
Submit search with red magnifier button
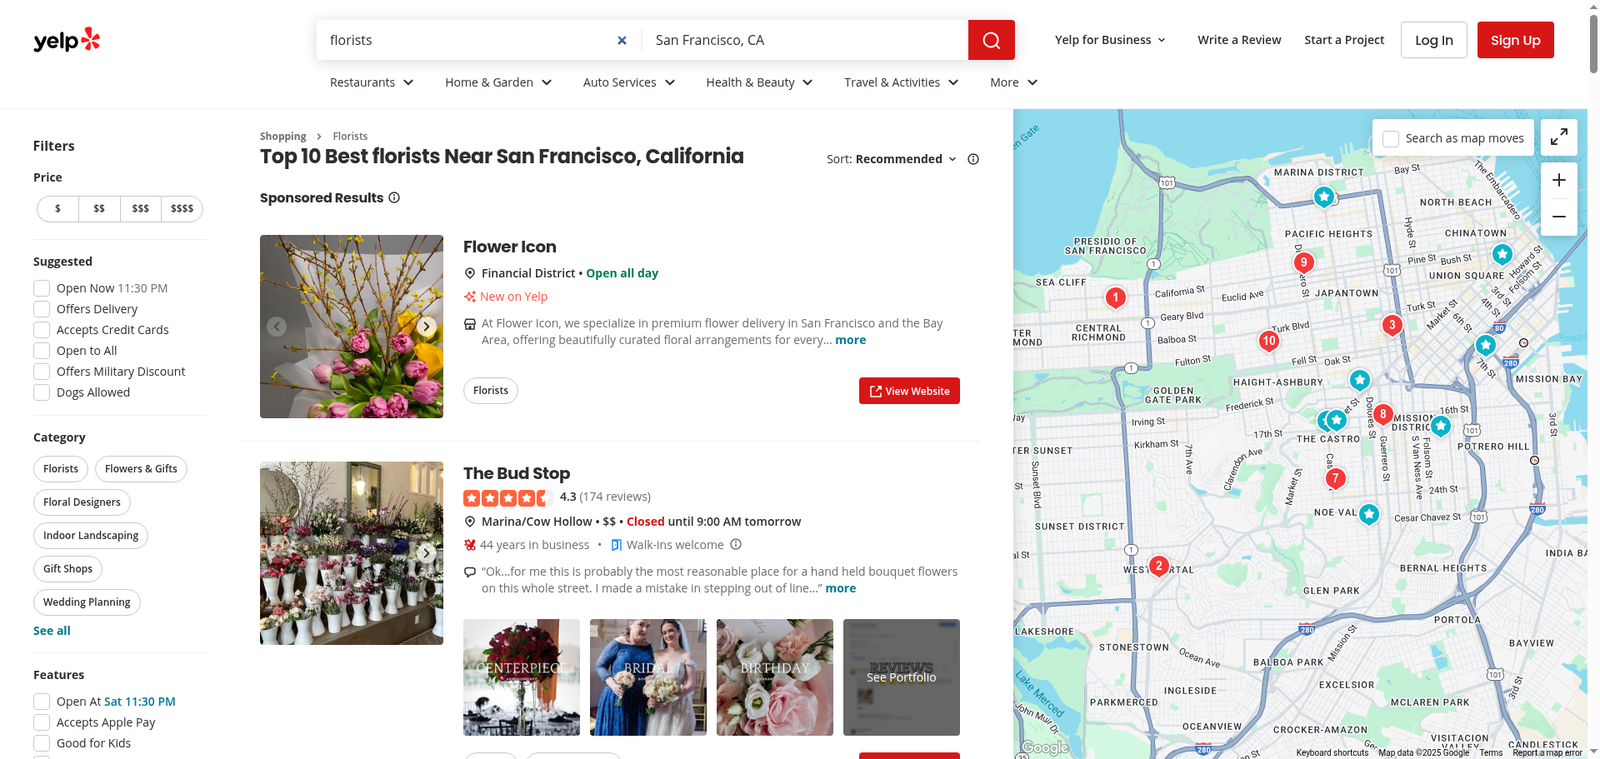point(991,40)
